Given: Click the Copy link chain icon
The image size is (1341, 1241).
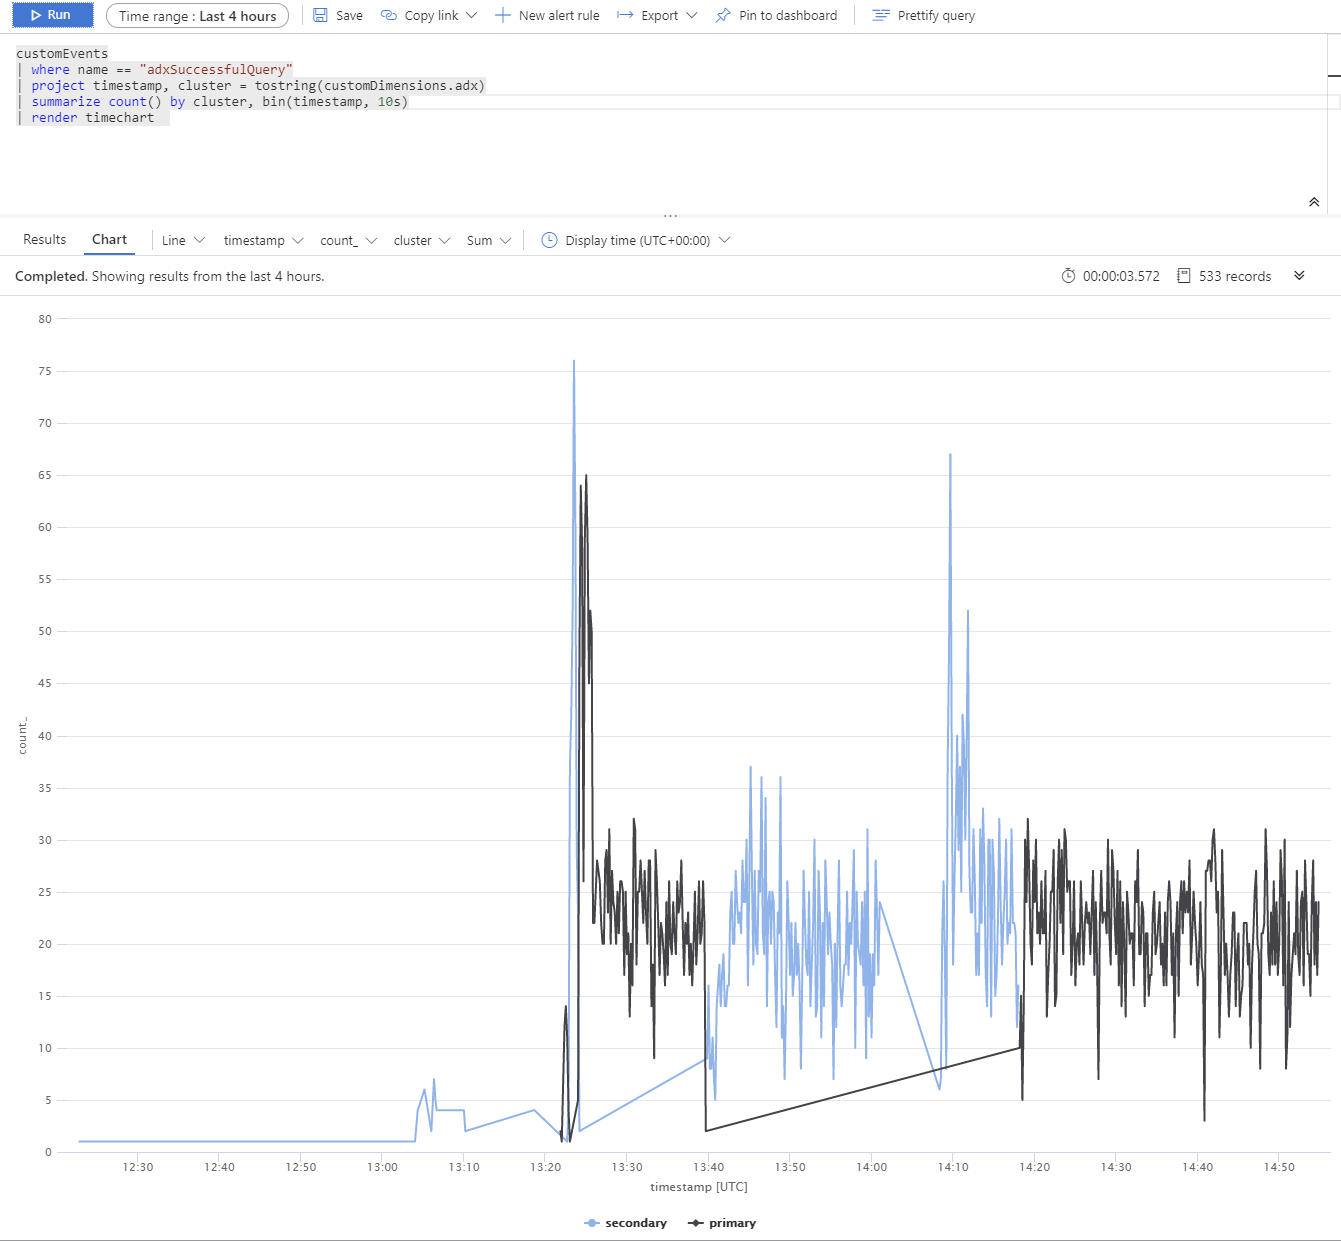Looking at the screenshot, I should click(389, 15).
